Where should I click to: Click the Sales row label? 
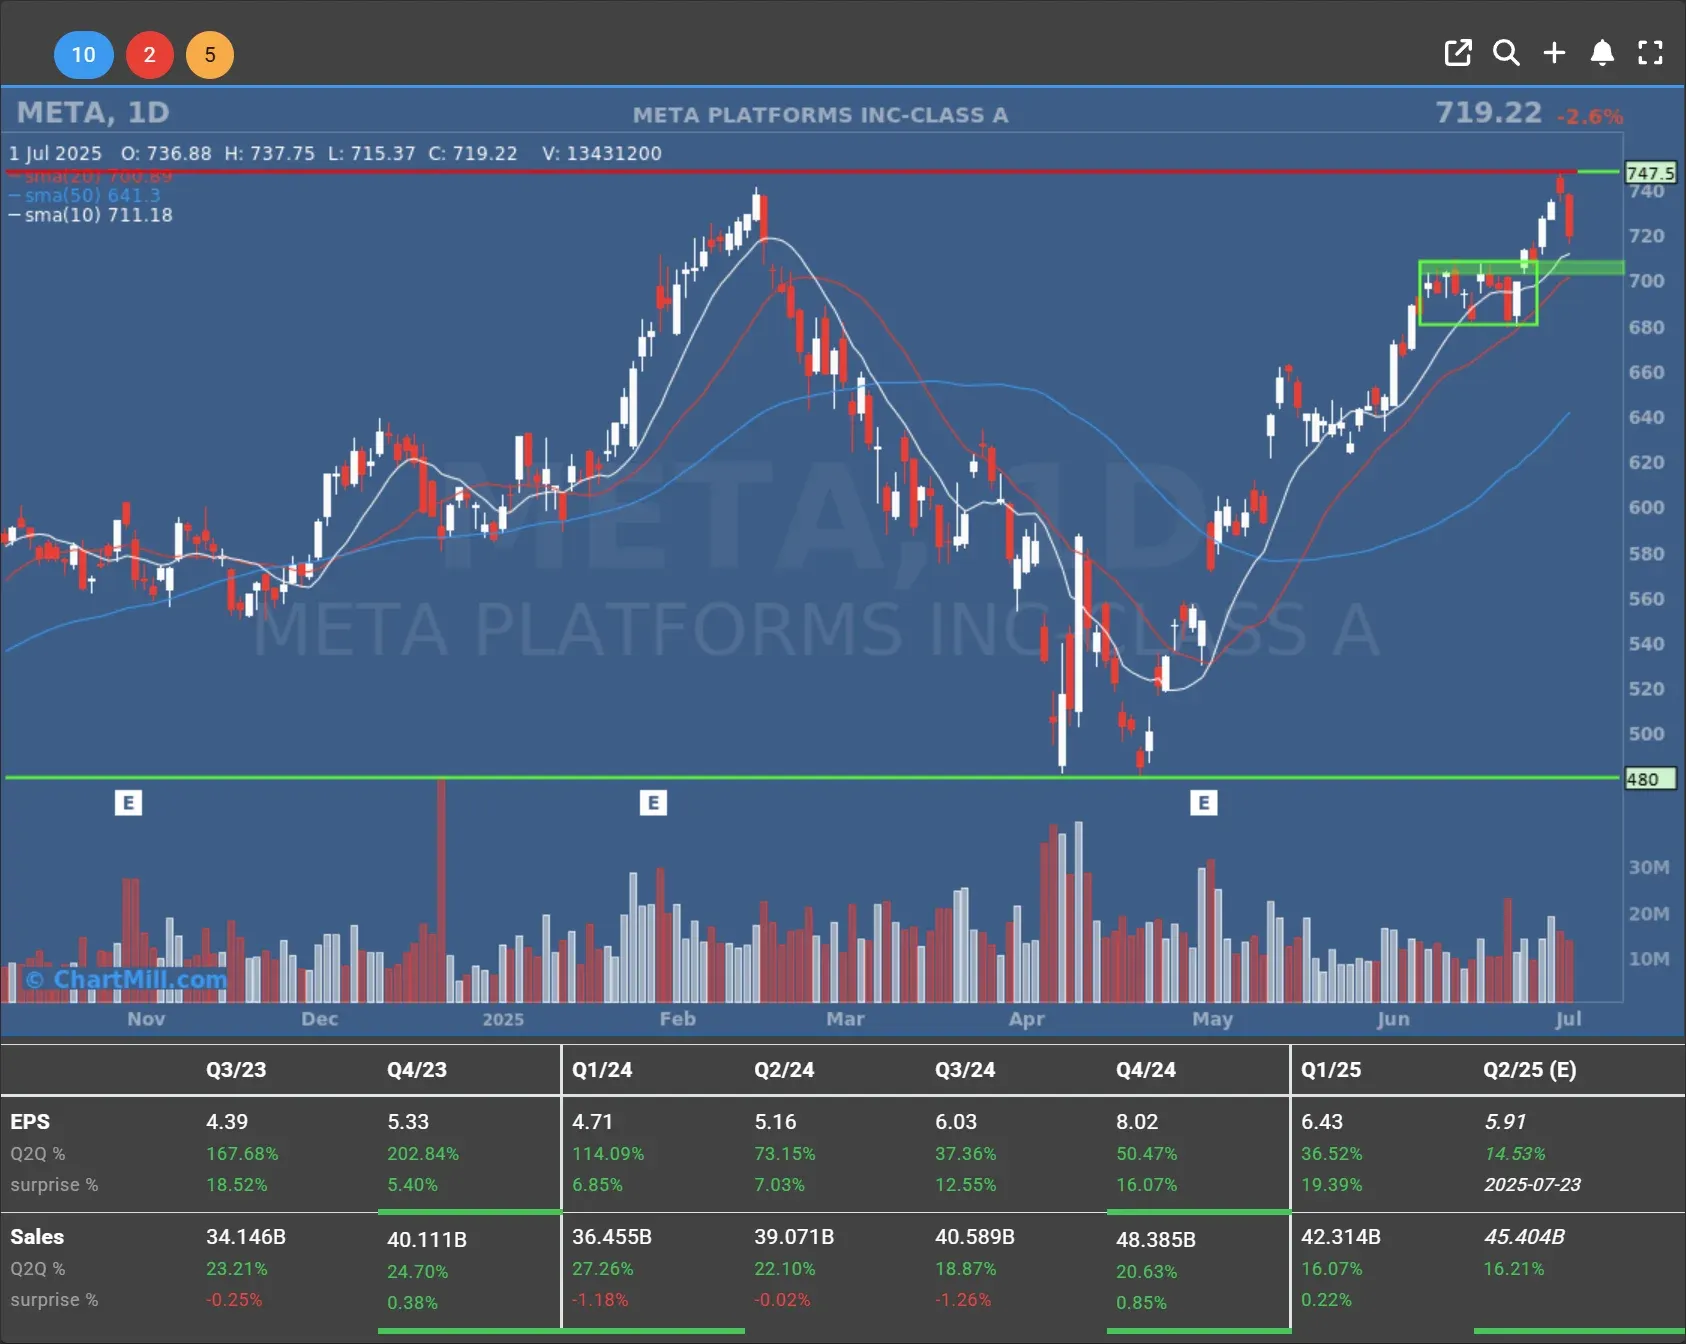[x=37, y=1237]
